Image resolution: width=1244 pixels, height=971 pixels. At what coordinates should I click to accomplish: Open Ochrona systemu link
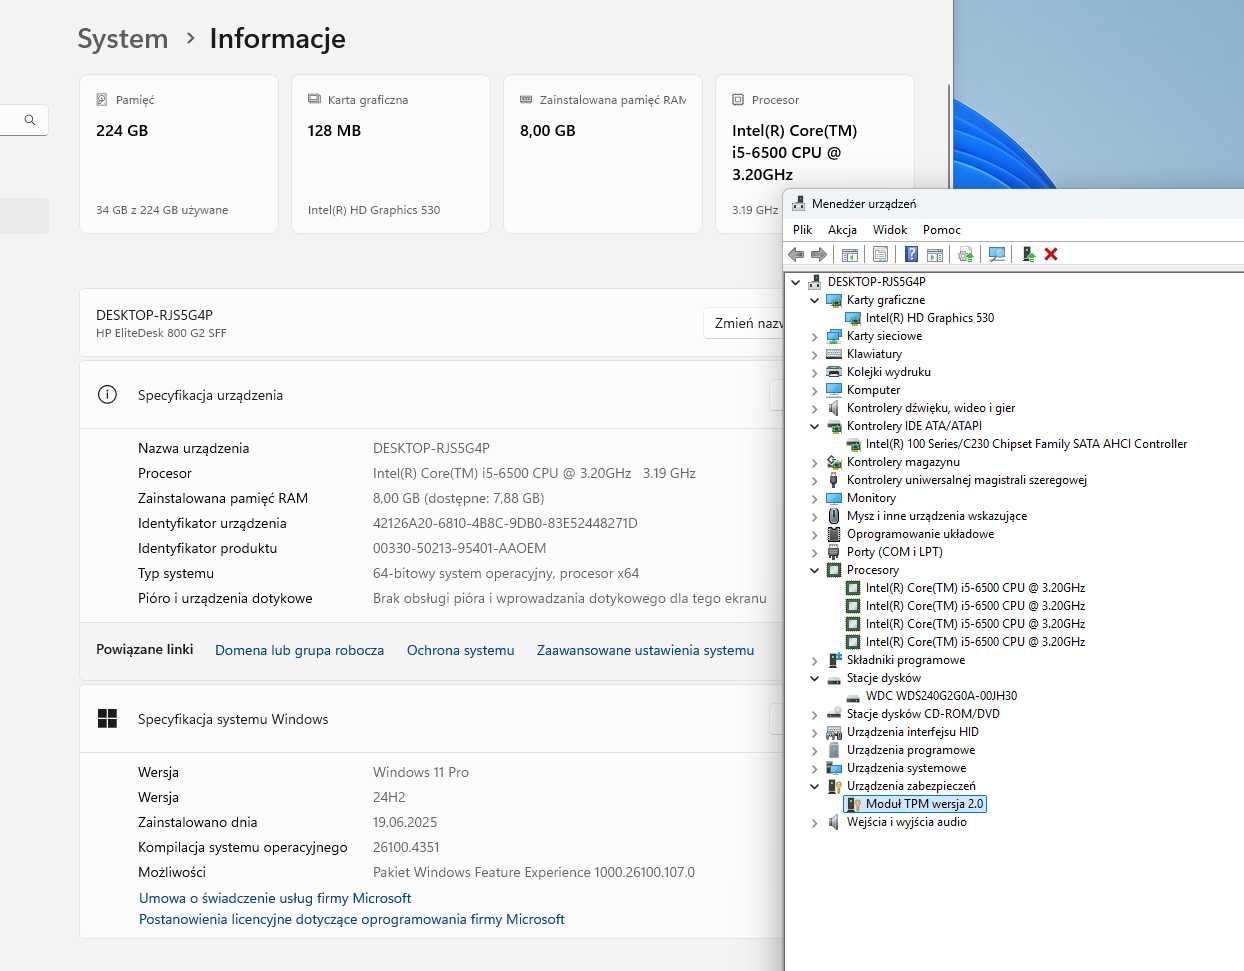(x=461, y=650)
